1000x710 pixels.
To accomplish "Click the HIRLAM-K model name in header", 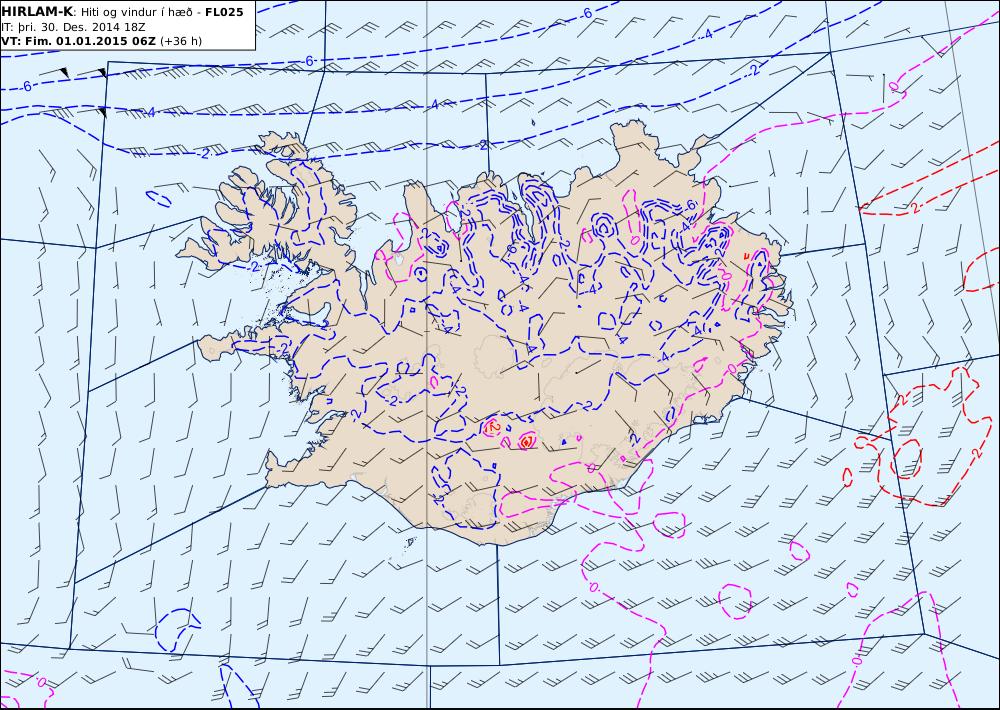I will tap(37, 11).
